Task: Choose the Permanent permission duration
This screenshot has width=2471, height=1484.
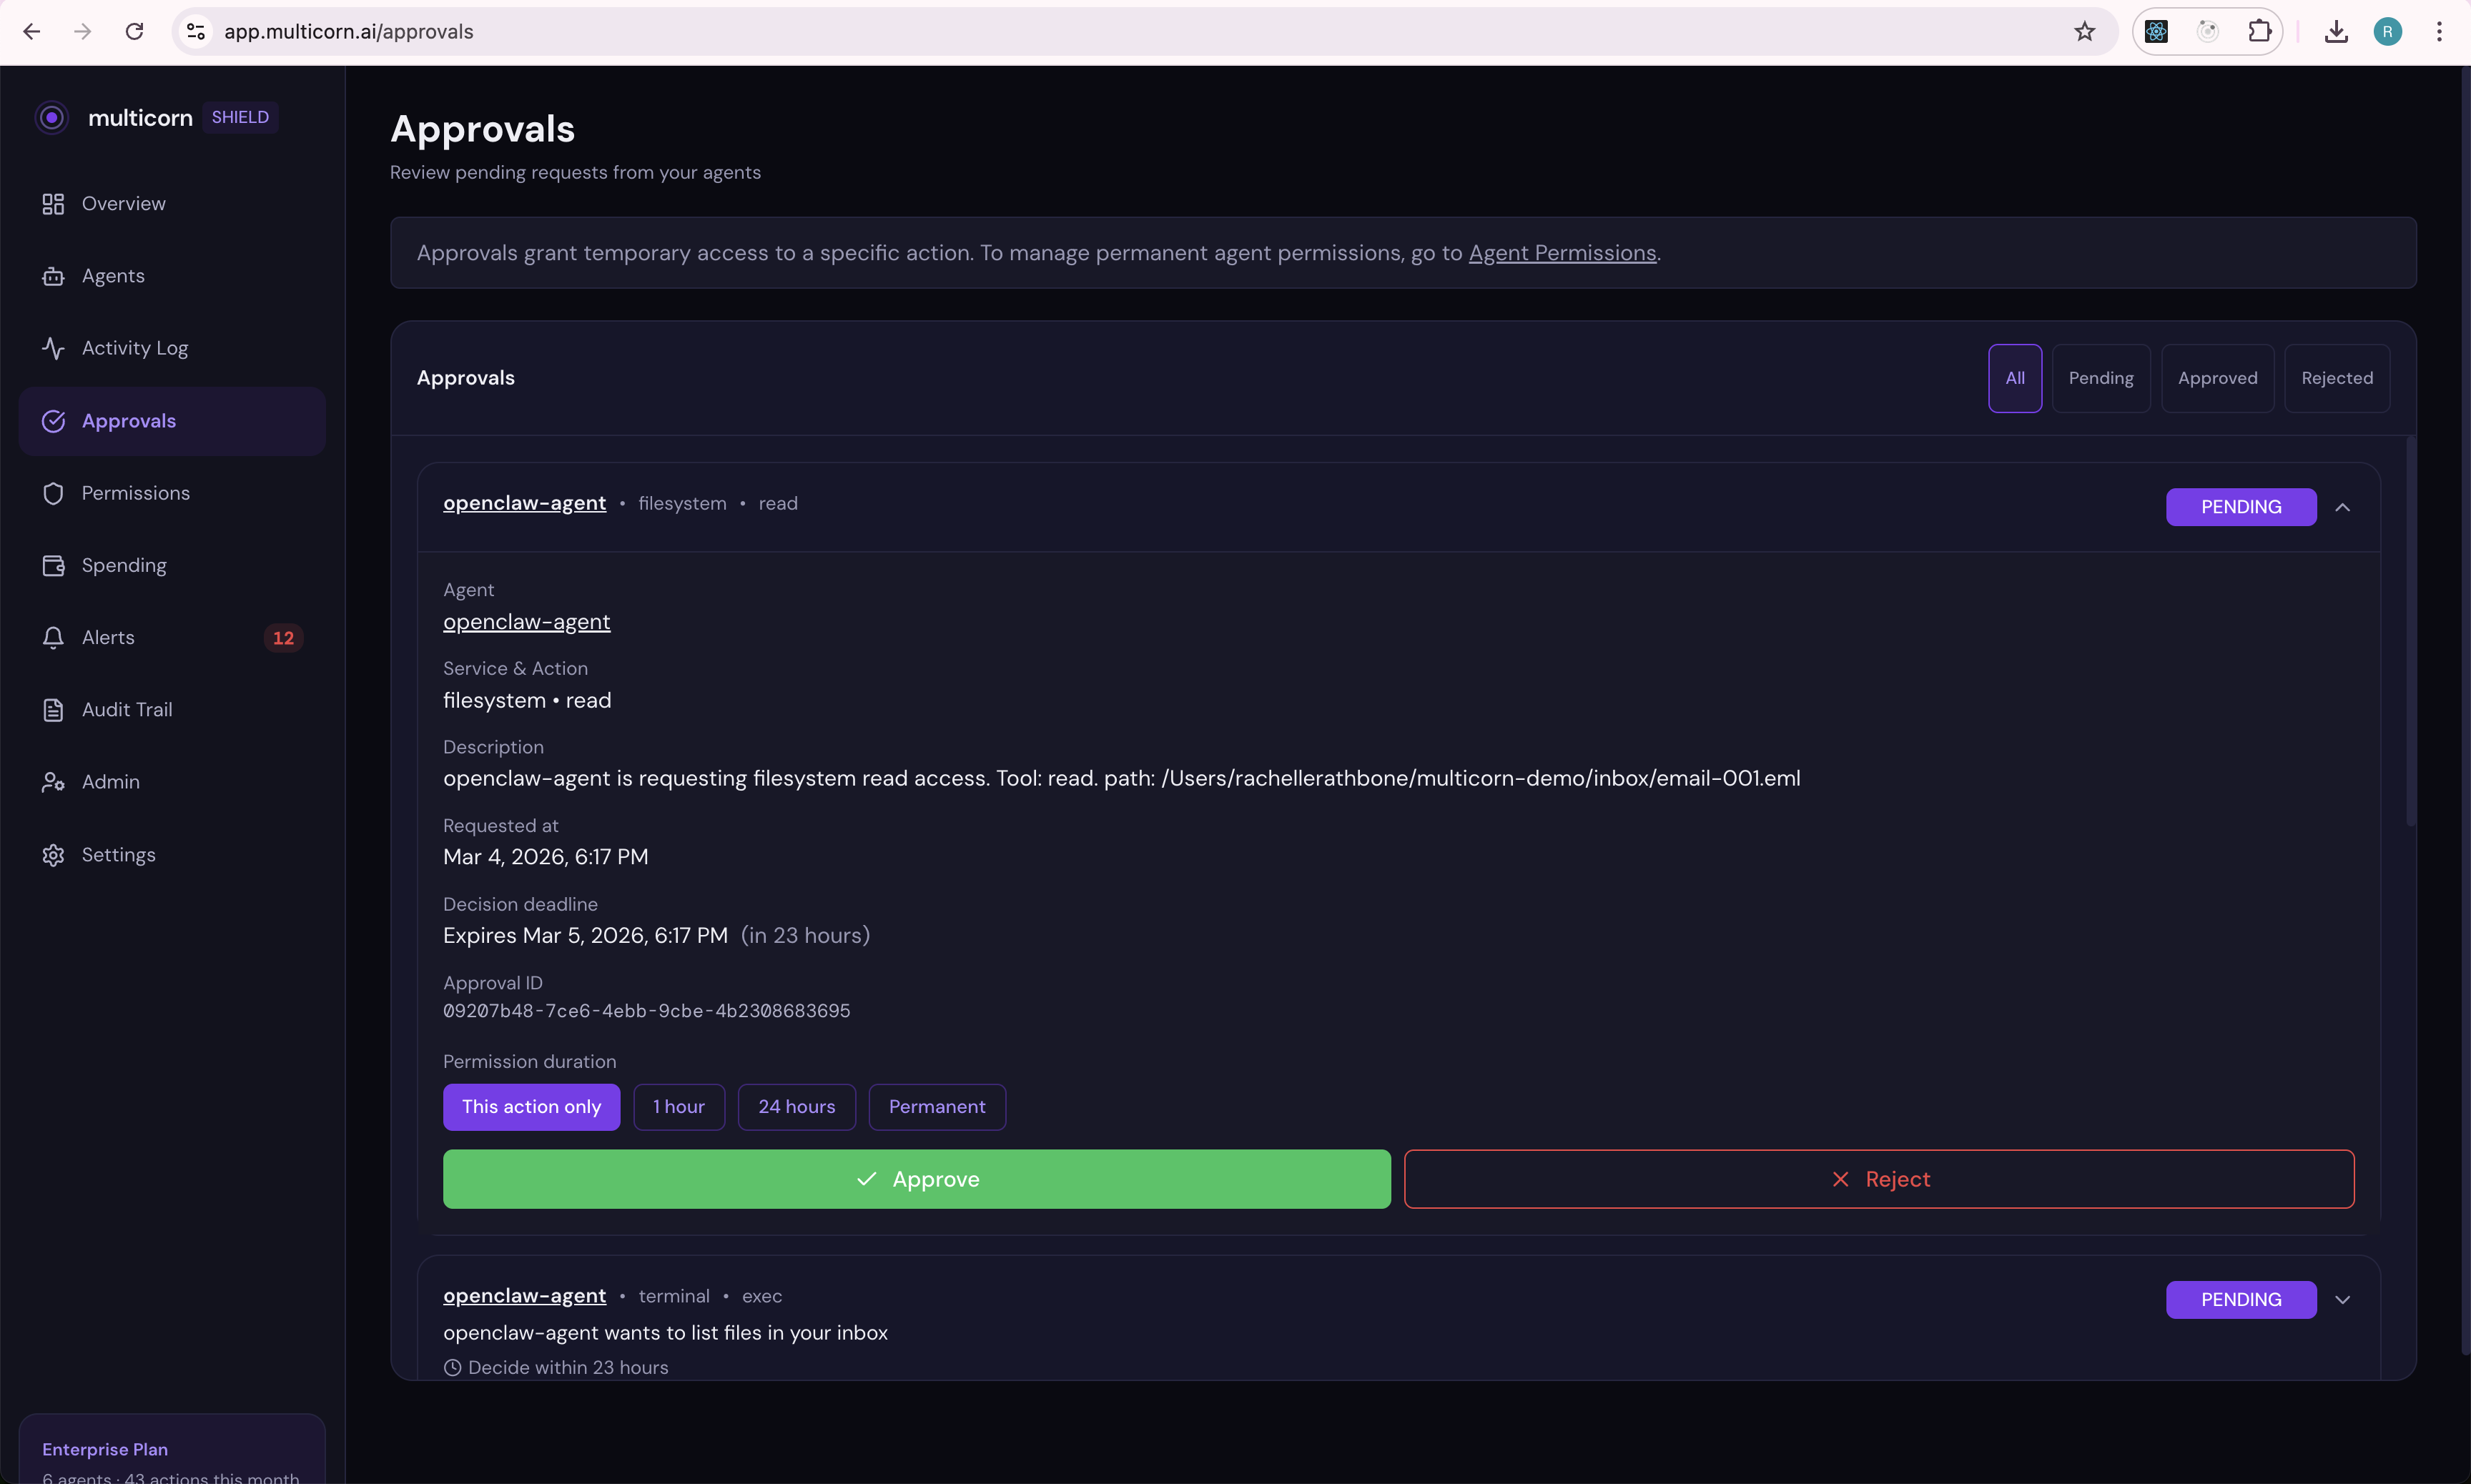Action: (936, 1106)
